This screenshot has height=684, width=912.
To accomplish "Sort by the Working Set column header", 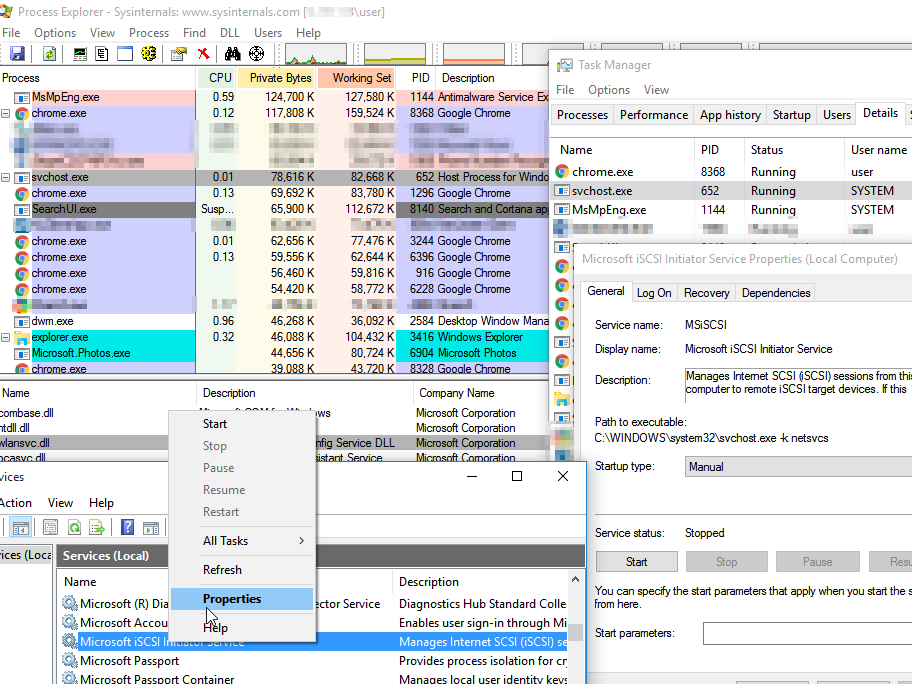I will click(x=357, y=78).
